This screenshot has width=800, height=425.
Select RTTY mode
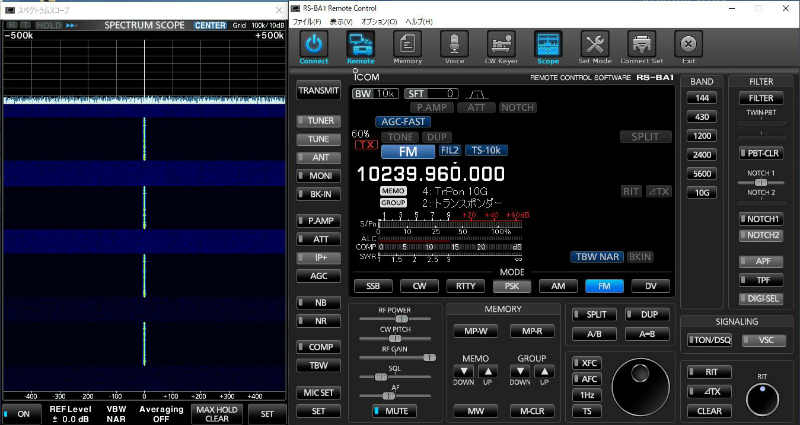465,286
